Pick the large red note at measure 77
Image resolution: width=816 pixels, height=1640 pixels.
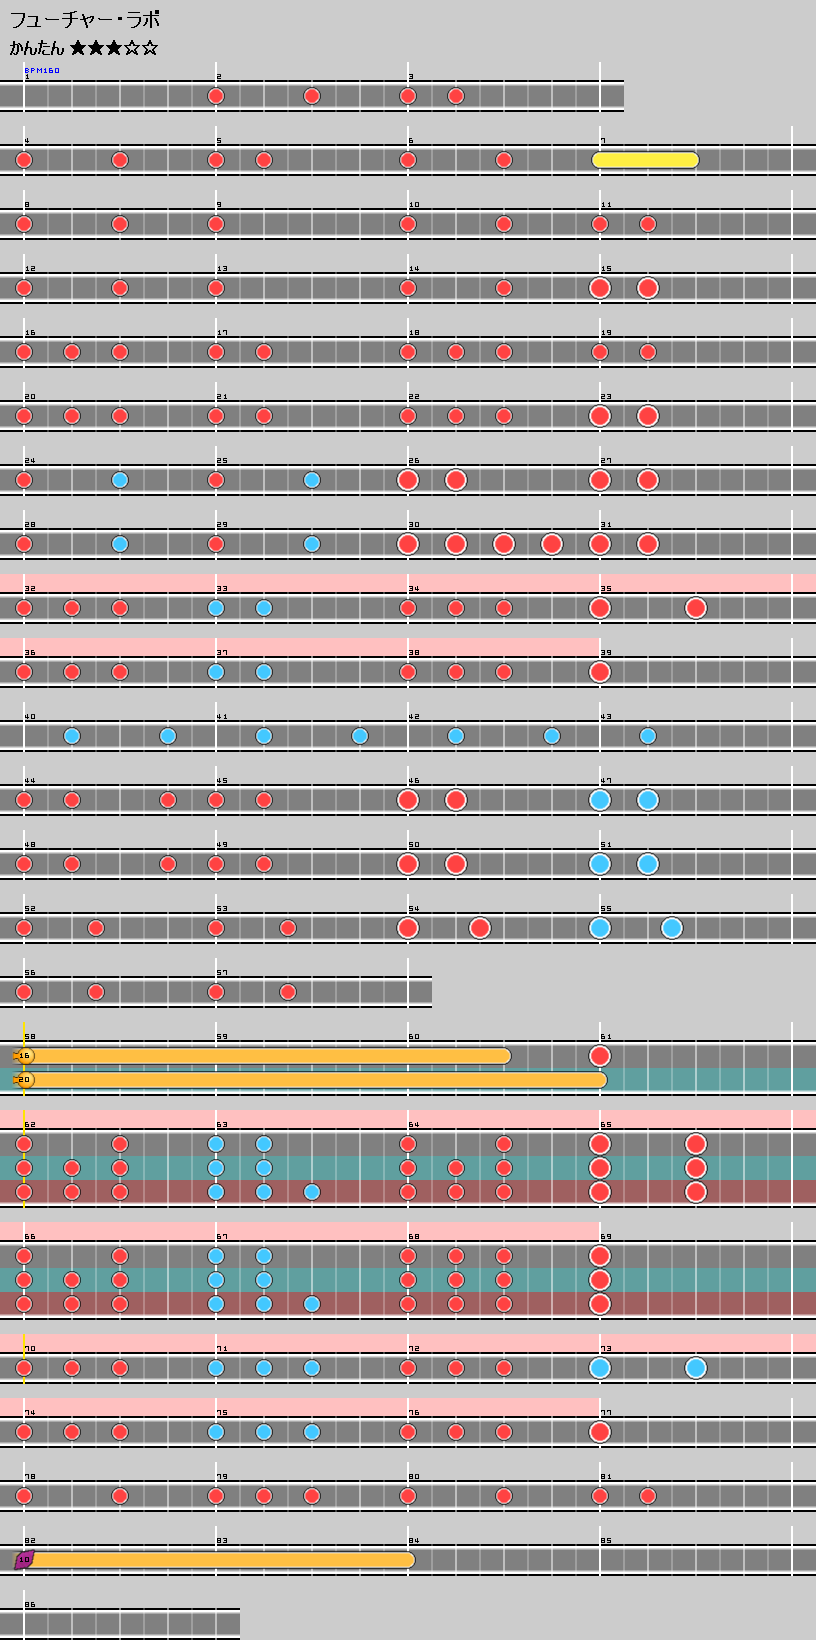click(x=600, y=1432)
